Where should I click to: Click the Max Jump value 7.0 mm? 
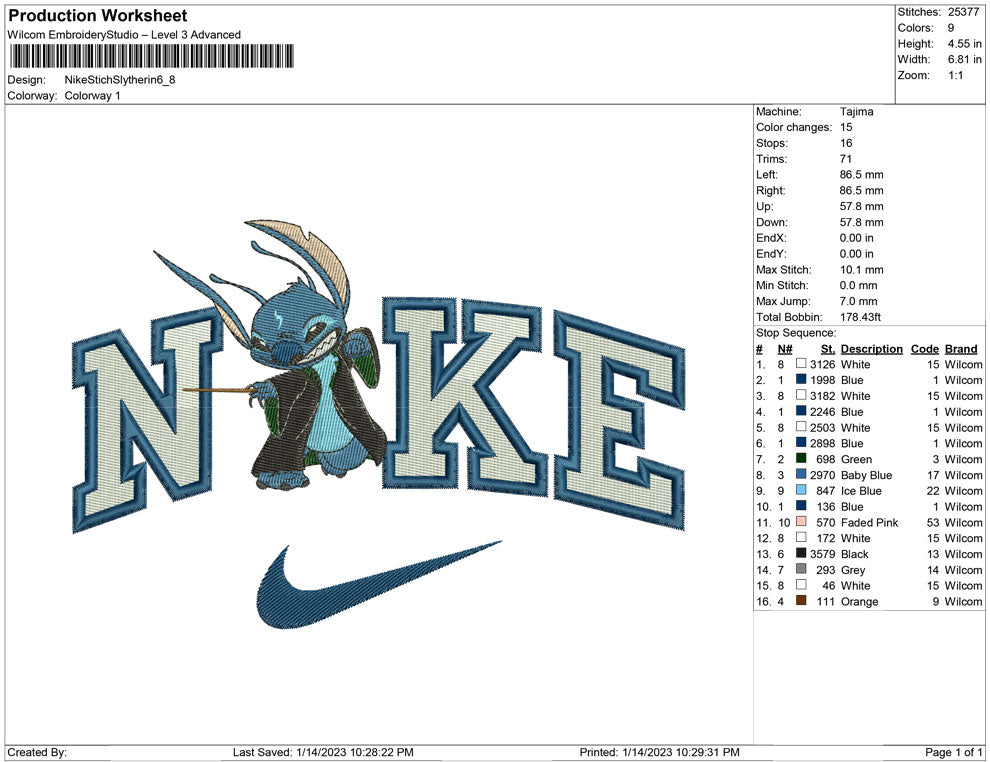858,301
